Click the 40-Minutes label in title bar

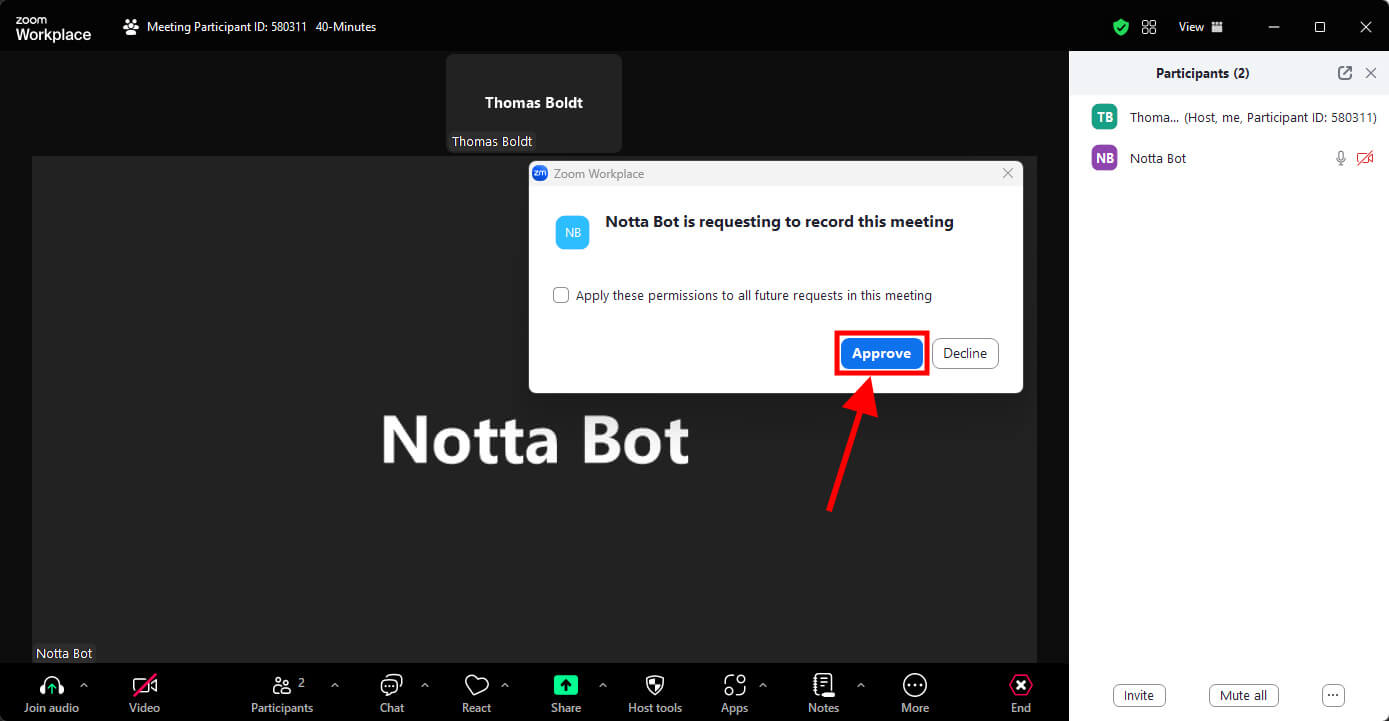(x=346, y=27)
